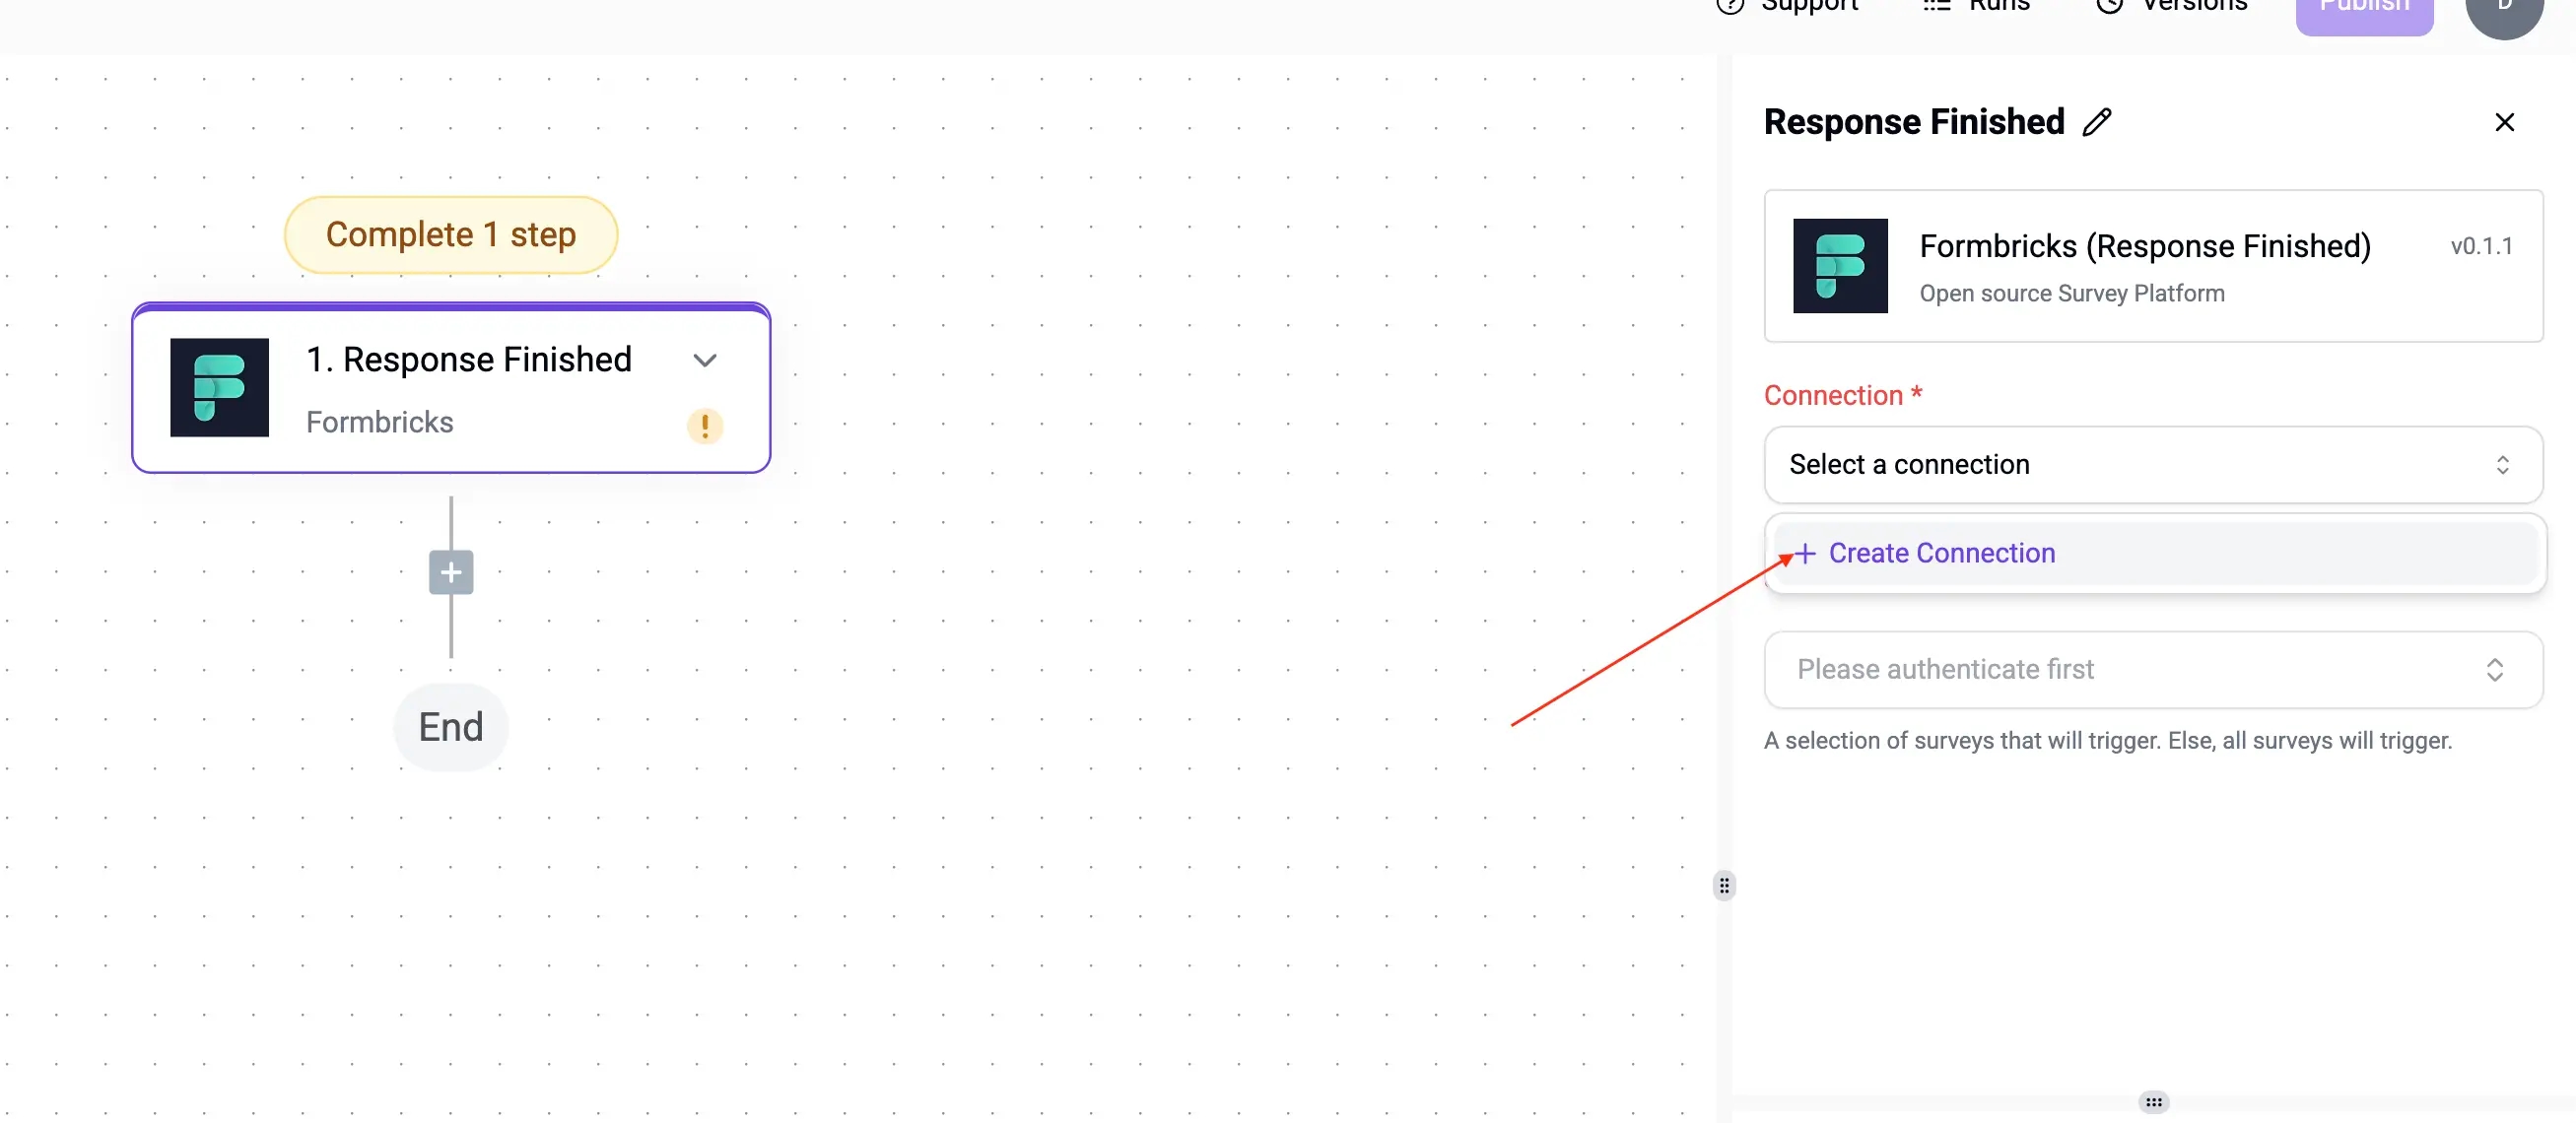2576x1123 pixels.
Task: Click the Response Finished node chevron to expand
Action: pos(705,360)
